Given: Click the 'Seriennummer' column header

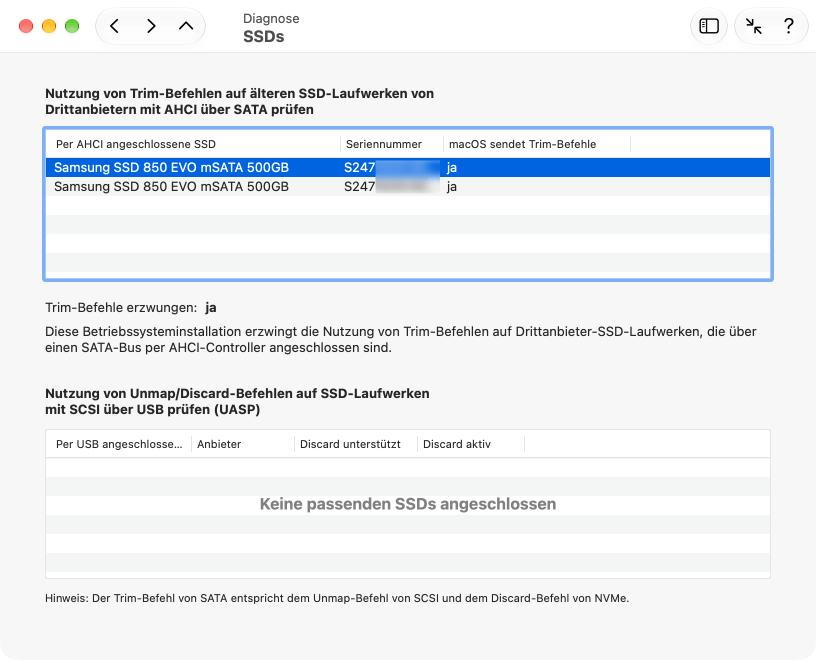Looking at the screenshot, I should click(x=391, y=144).
